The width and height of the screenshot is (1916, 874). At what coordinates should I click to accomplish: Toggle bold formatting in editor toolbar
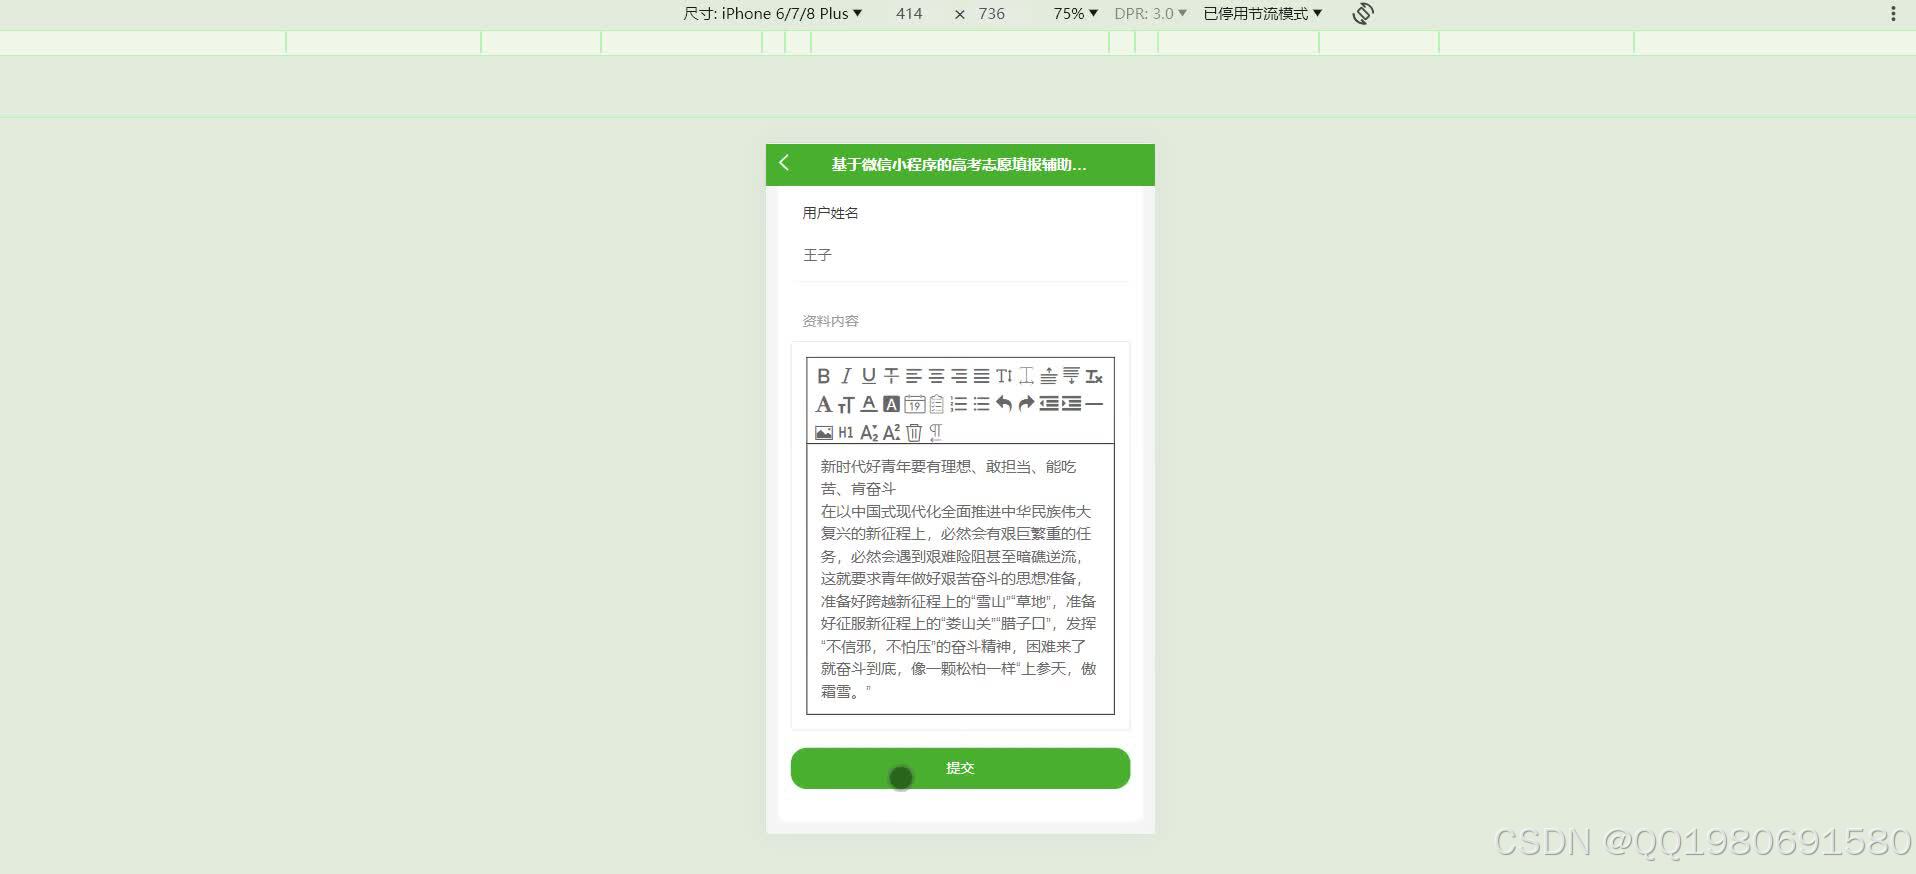823,376
